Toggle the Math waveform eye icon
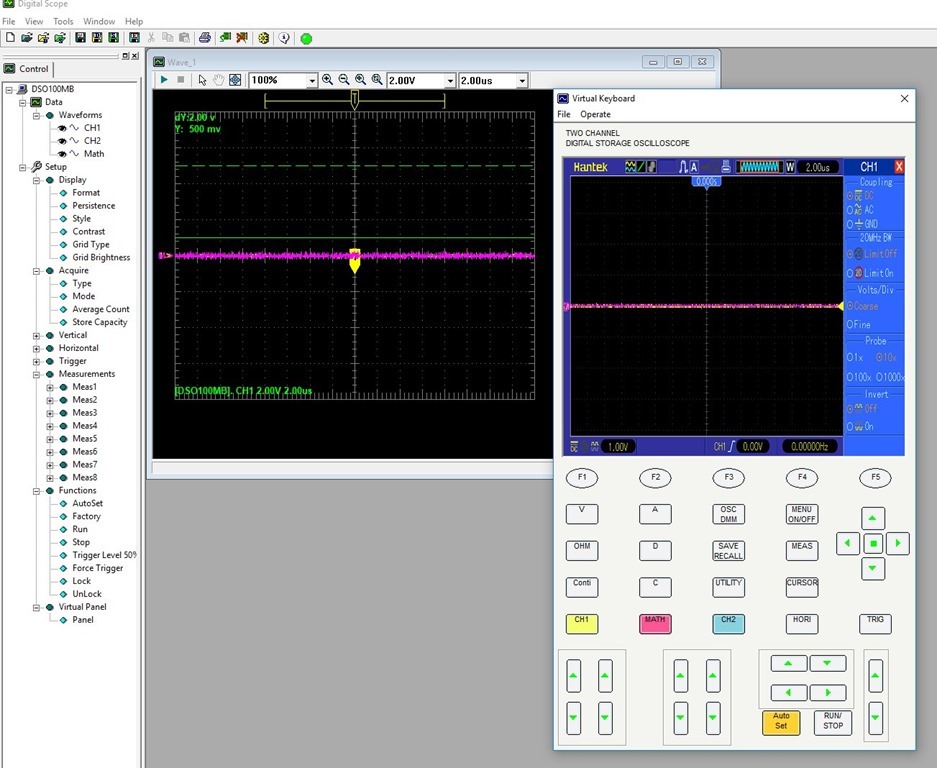 point(63,154)
